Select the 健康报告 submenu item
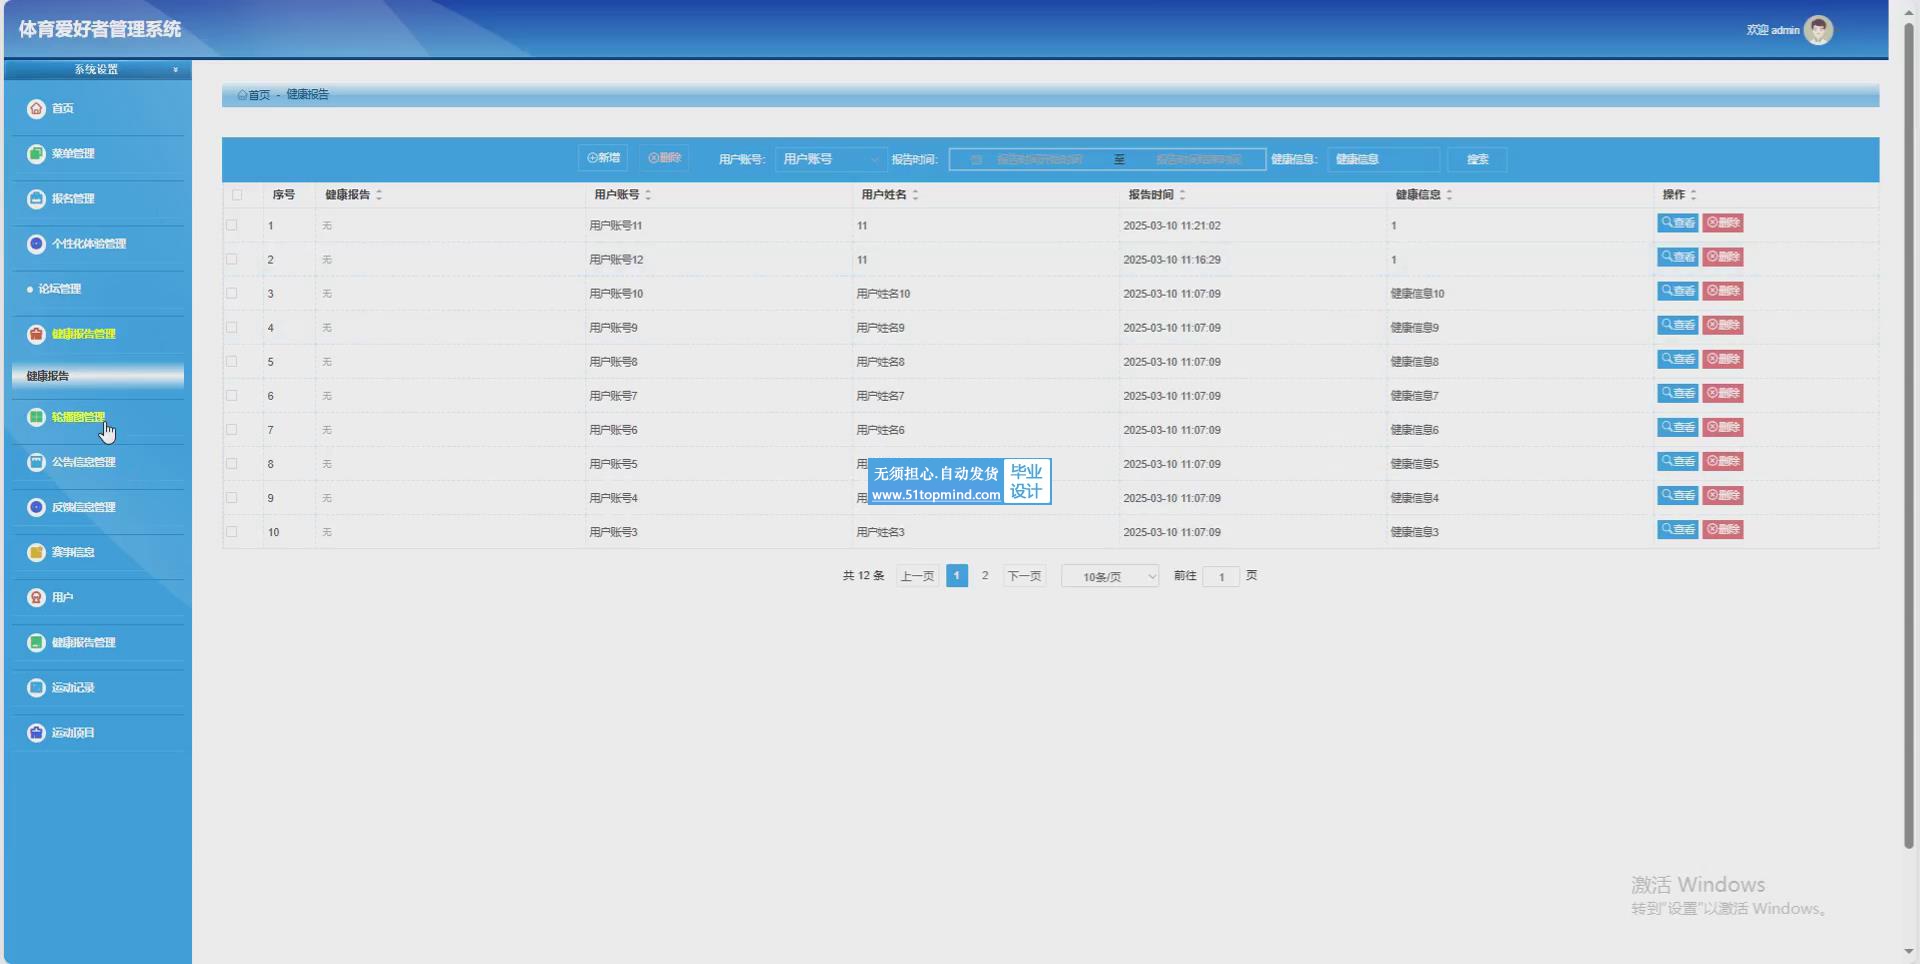The height and width of the screenshot is (964, 1920). (97, 376)
